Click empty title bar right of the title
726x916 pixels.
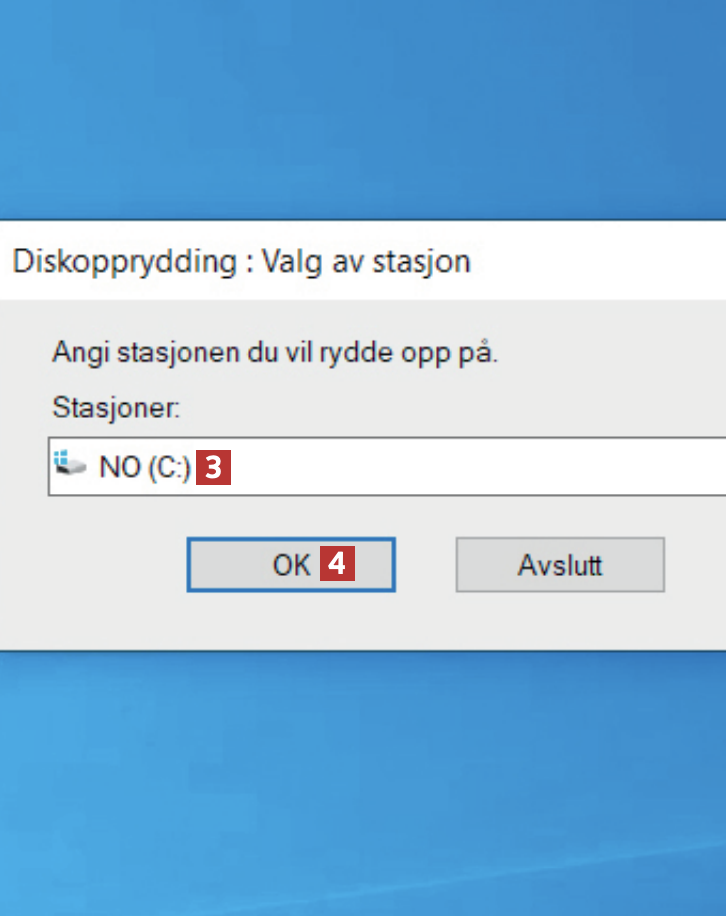point(600,262)
